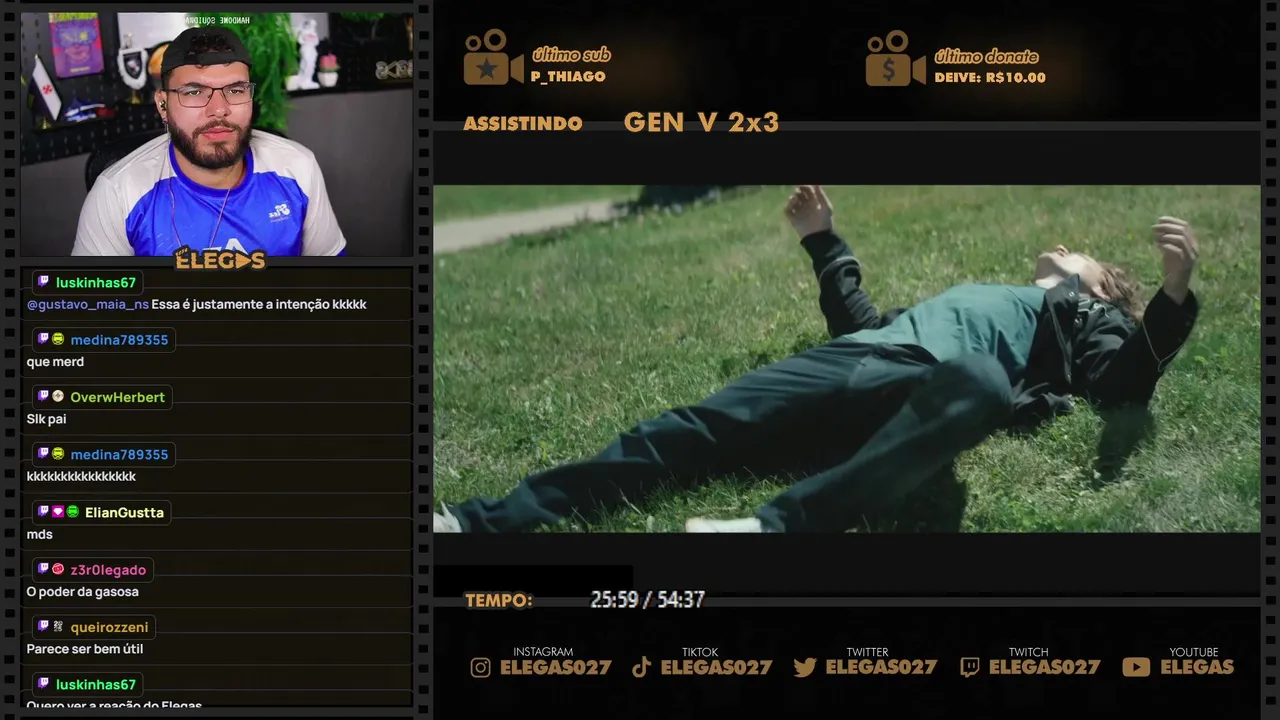
Task: Click the title 'GEN V 2x3'
Action: tap(701, 123)
